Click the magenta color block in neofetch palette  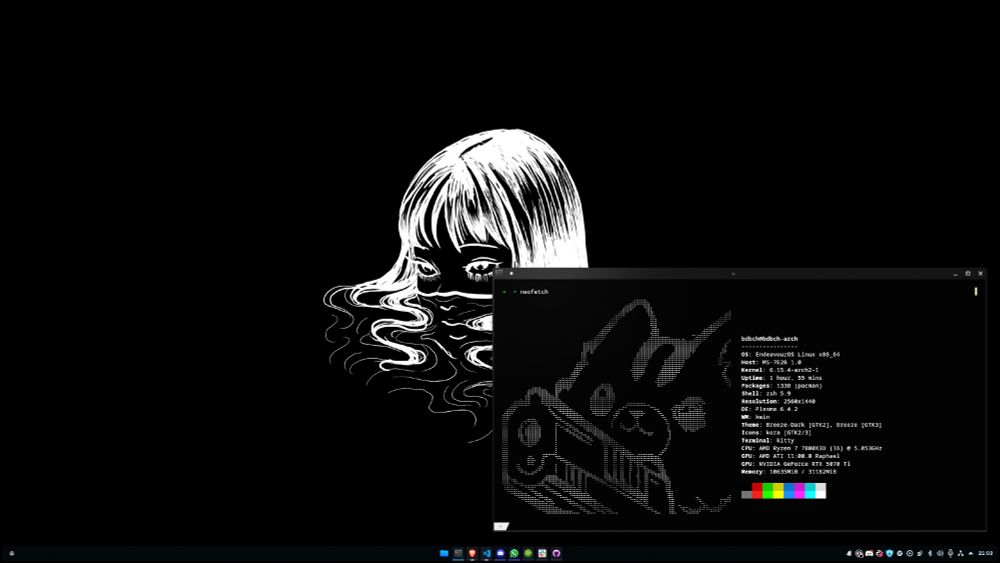[799, 490]
